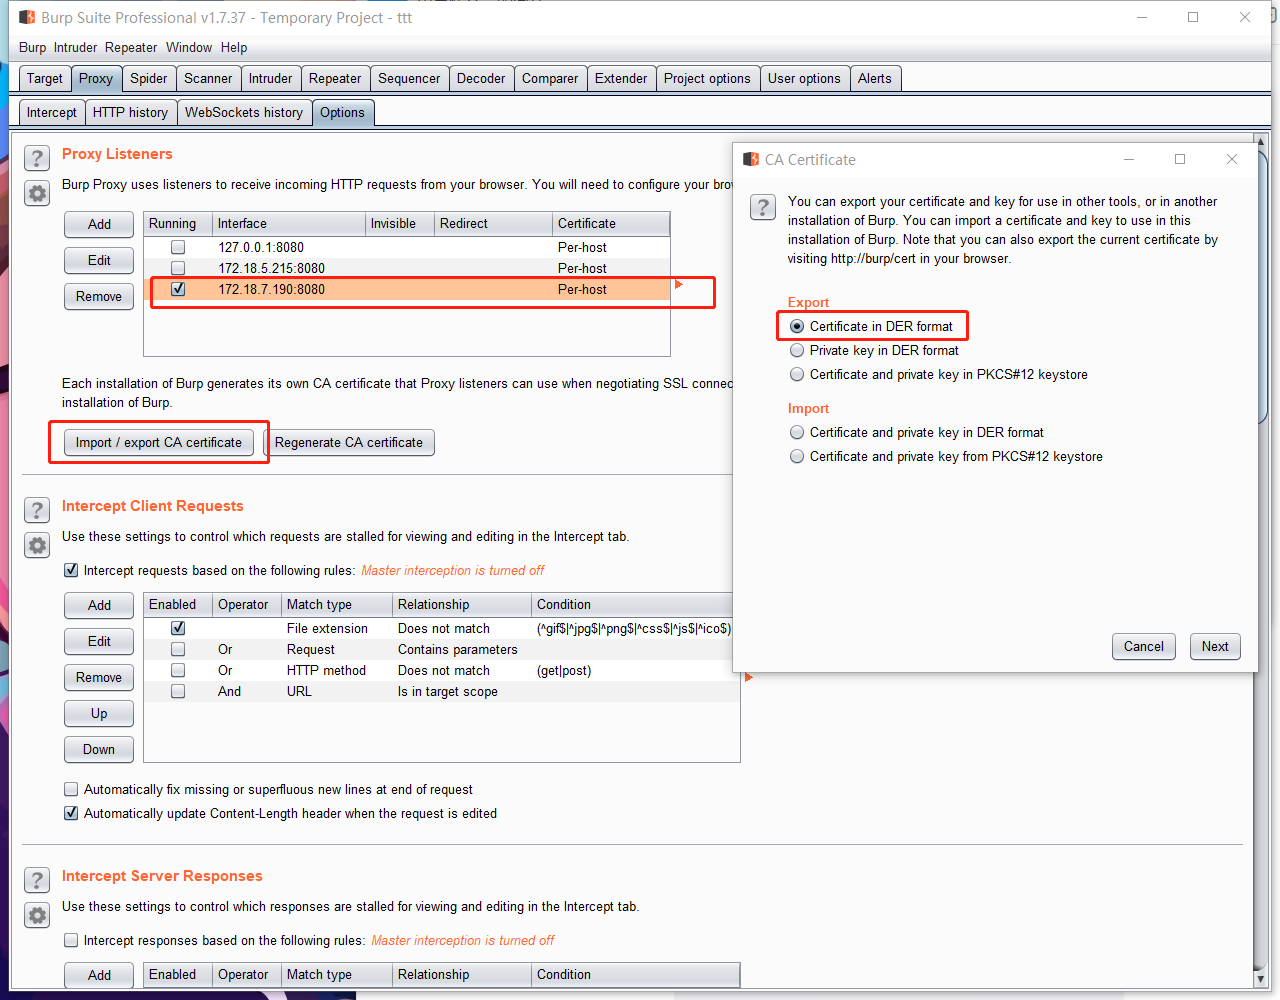Screen dimensions: 1280x1000
Task: Open the Window menu
Action: coord(189,47)
